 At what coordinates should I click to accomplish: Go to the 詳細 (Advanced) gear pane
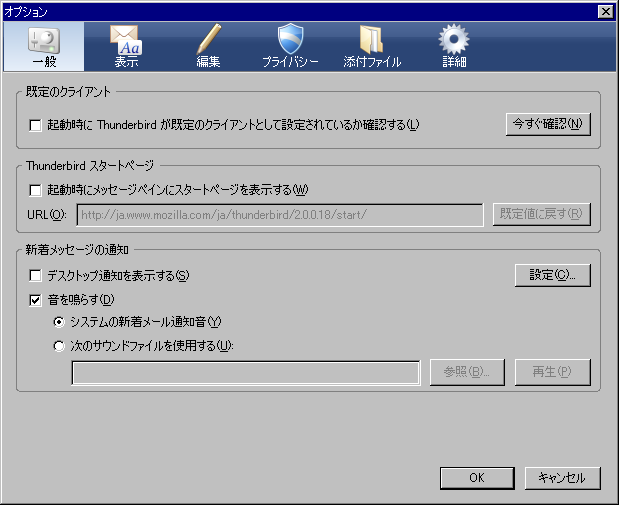pos(454,47)
